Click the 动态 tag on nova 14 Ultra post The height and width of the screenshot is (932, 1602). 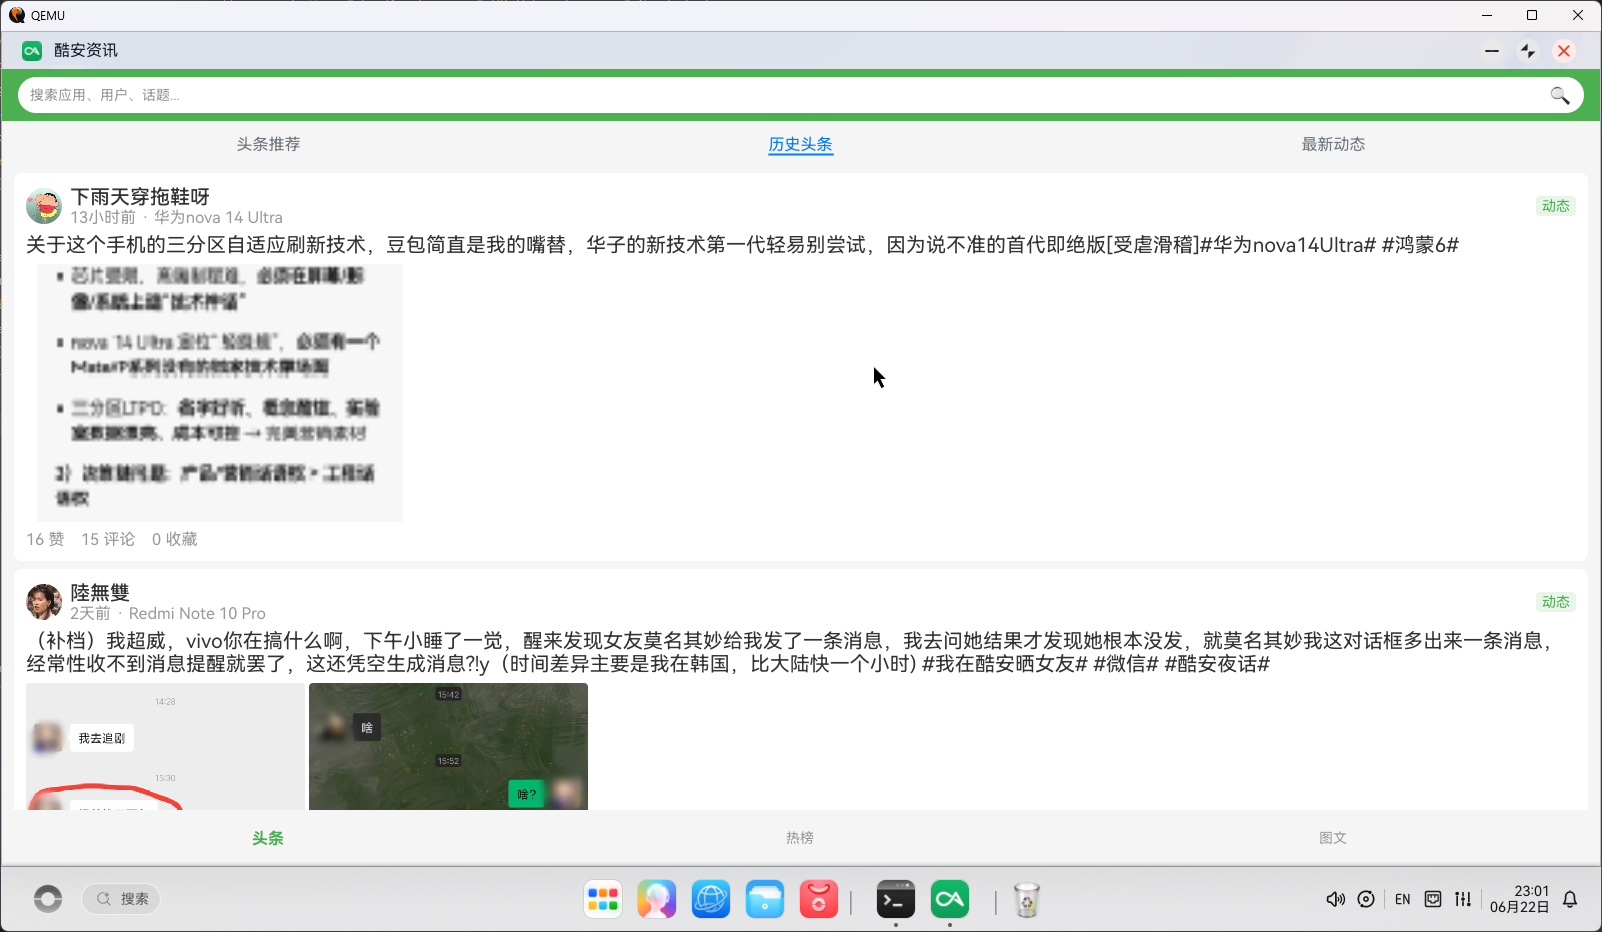(x=1556, y=206)
